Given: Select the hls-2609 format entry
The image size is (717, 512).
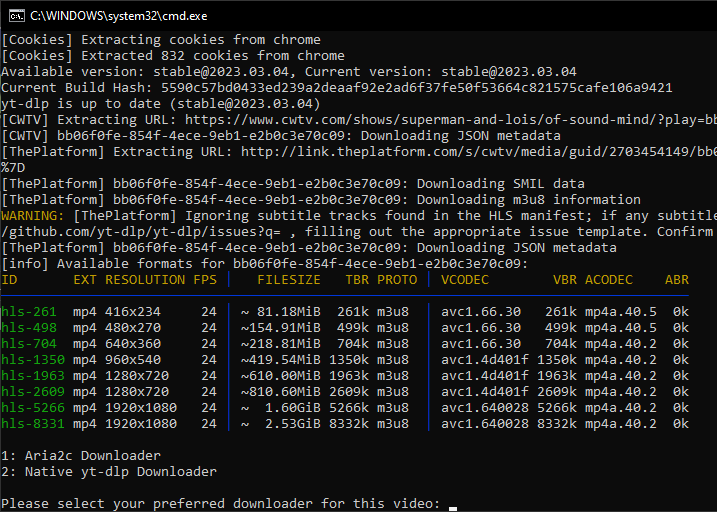Looking at the screenshot, I should [x=345, y=392].
